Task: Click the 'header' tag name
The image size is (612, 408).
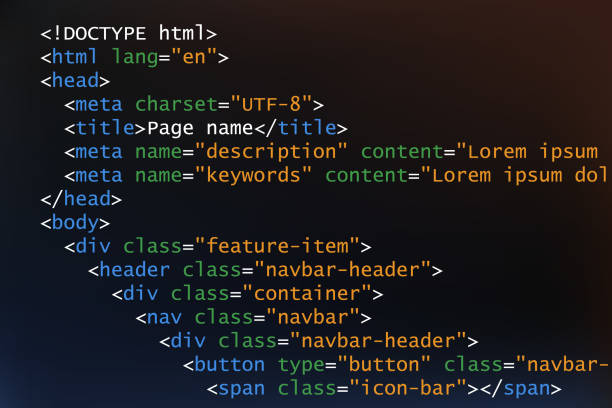Action: (x=135, y=270)
